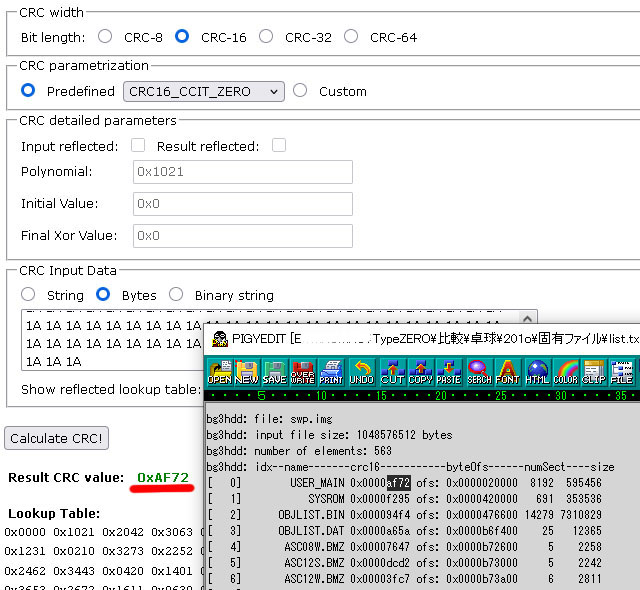Tick the Result reflected checkbox

279,146
